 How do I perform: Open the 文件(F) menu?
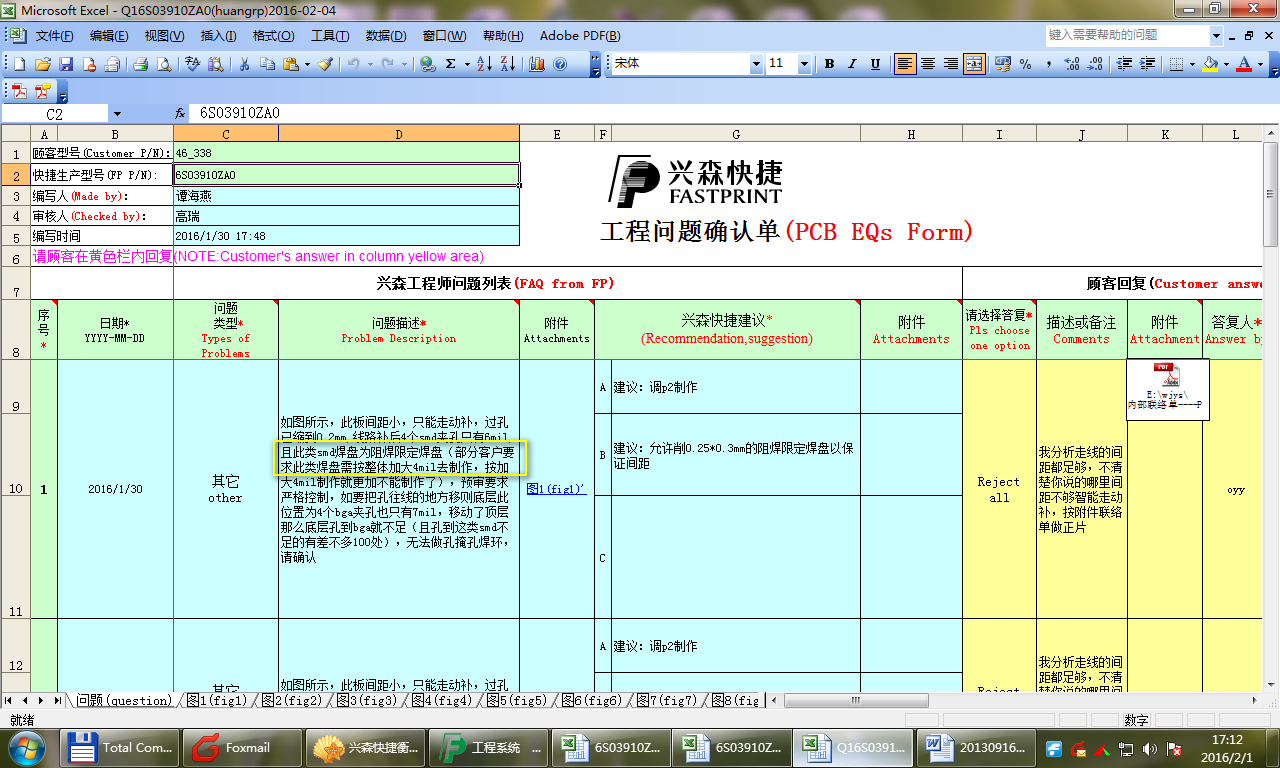point(55,36)
